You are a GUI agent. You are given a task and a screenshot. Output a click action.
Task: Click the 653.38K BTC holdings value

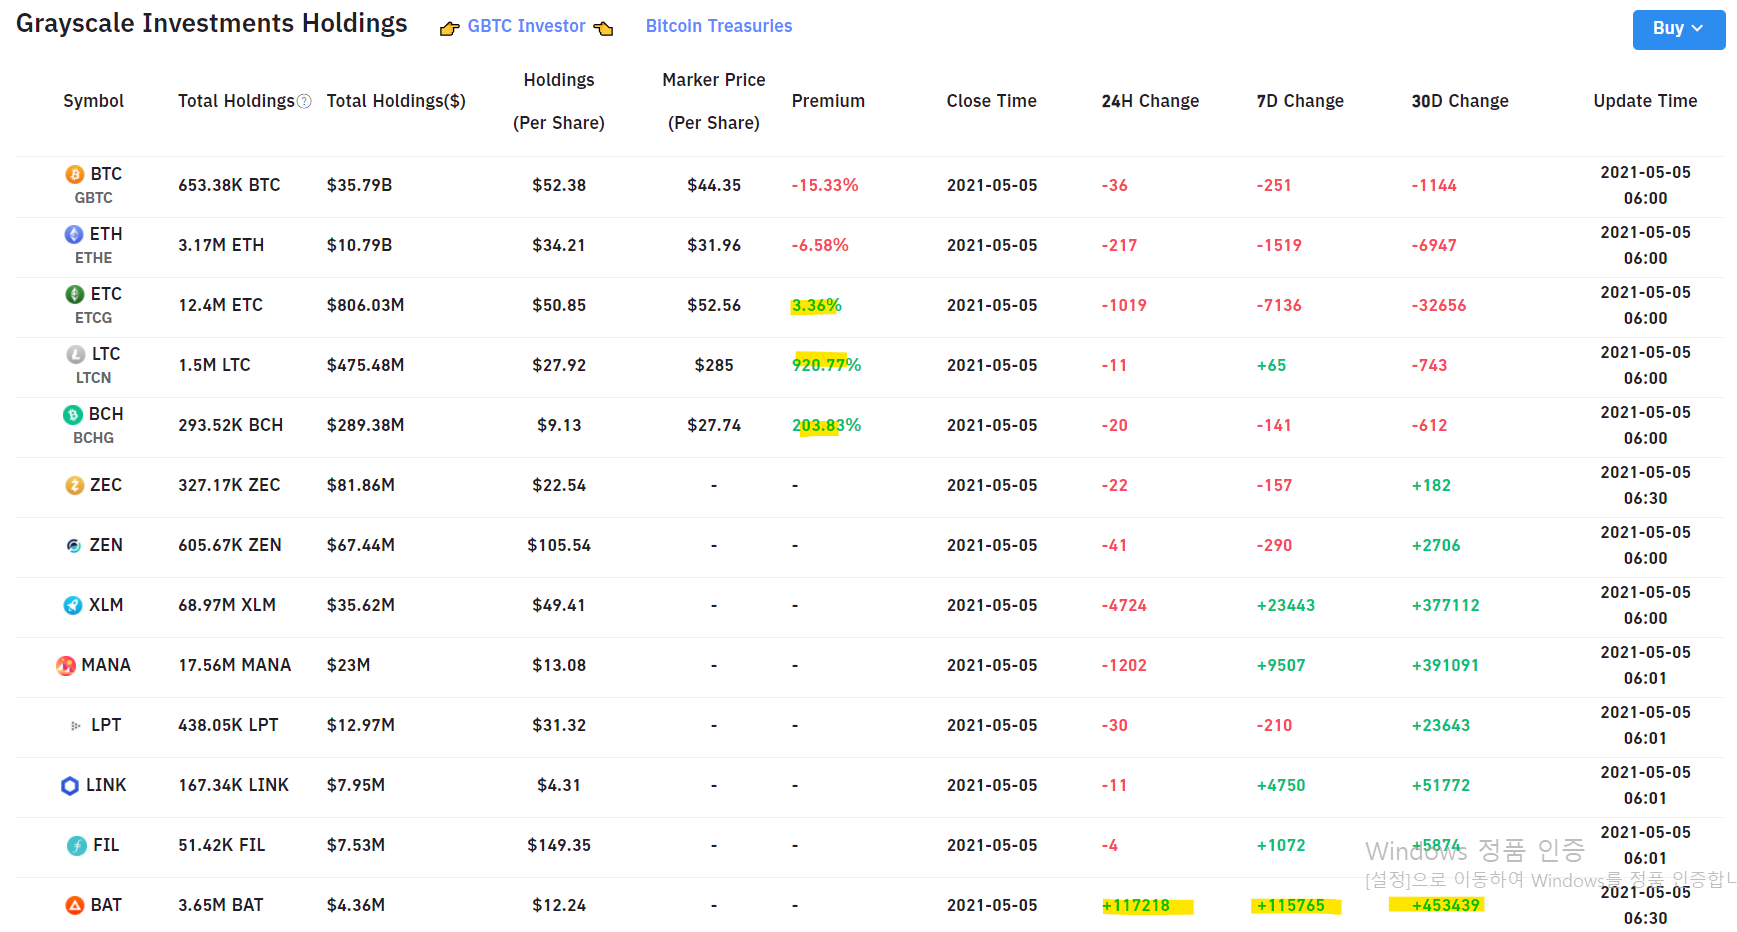click(x=230, y=185)
